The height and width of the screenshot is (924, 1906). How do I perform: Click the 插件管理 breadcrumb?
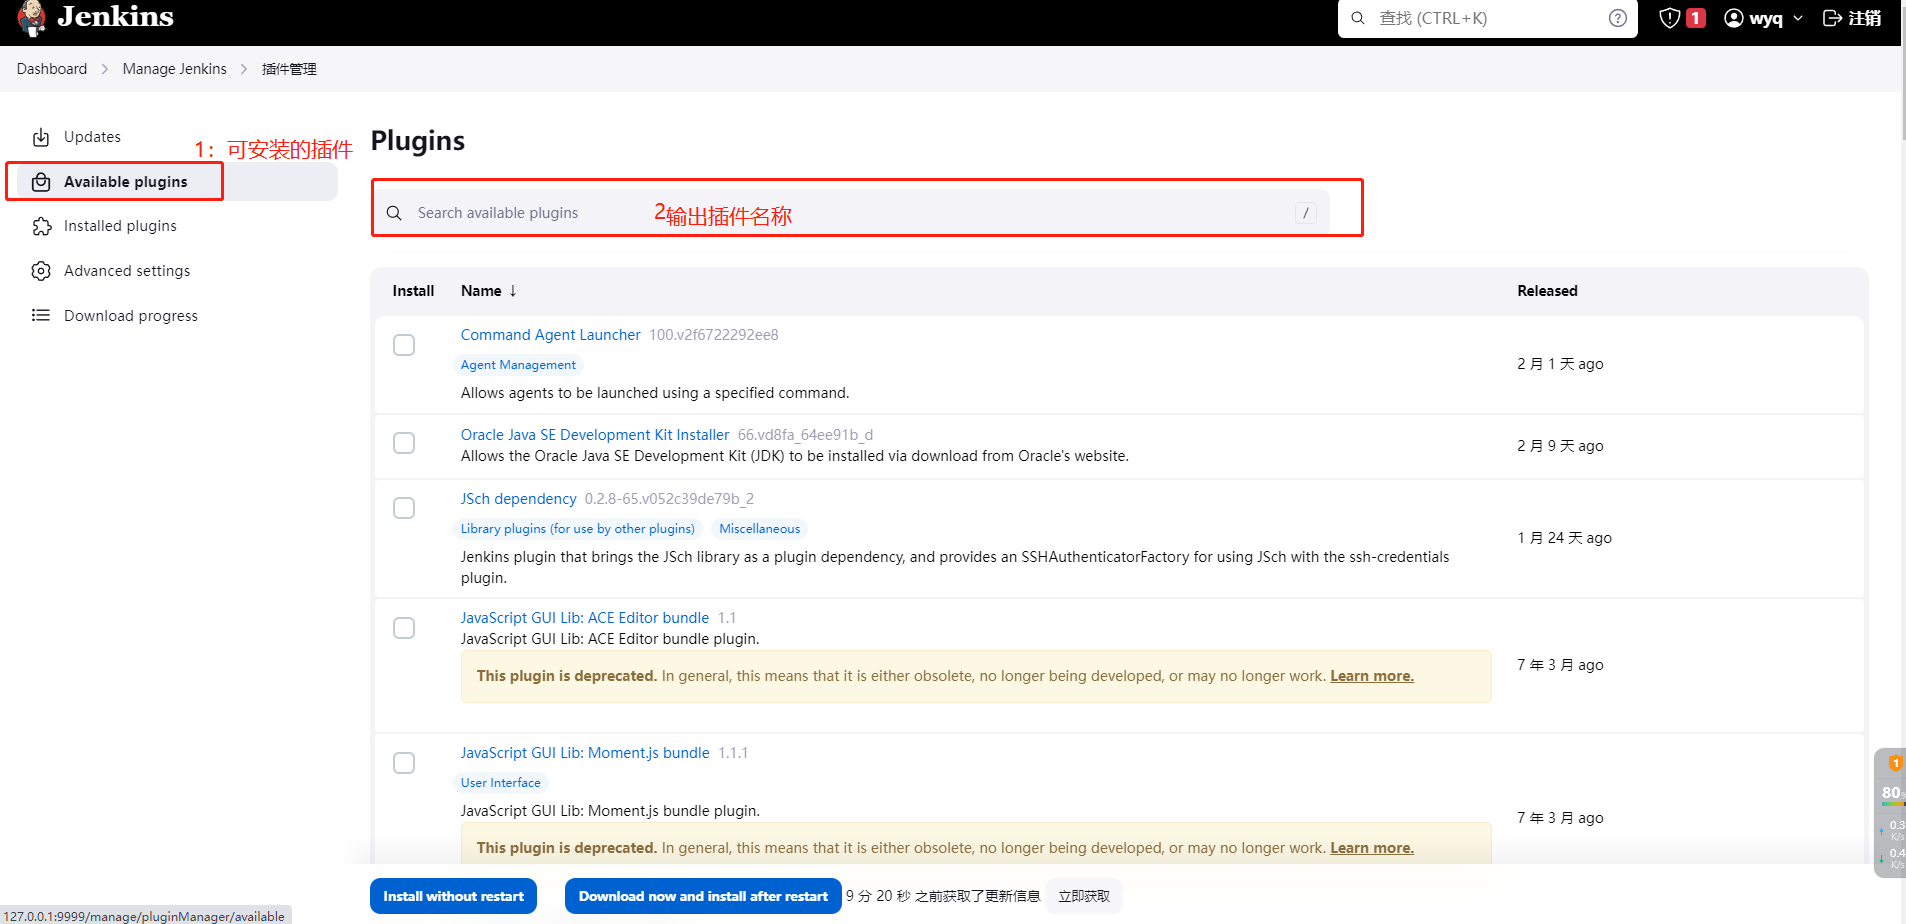point(289,69)
